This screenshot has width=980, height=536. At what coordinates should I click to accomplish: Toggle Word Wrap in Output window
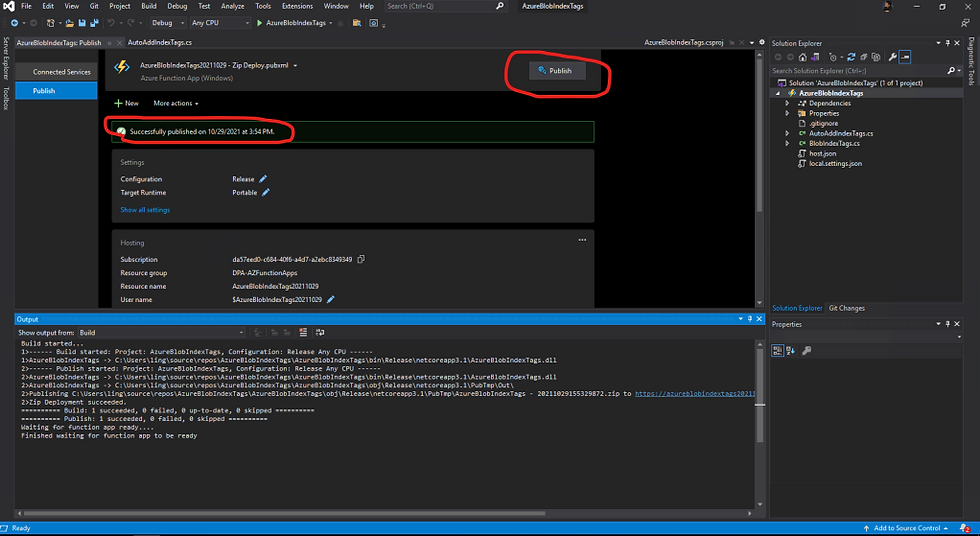[x=320, y=332]
